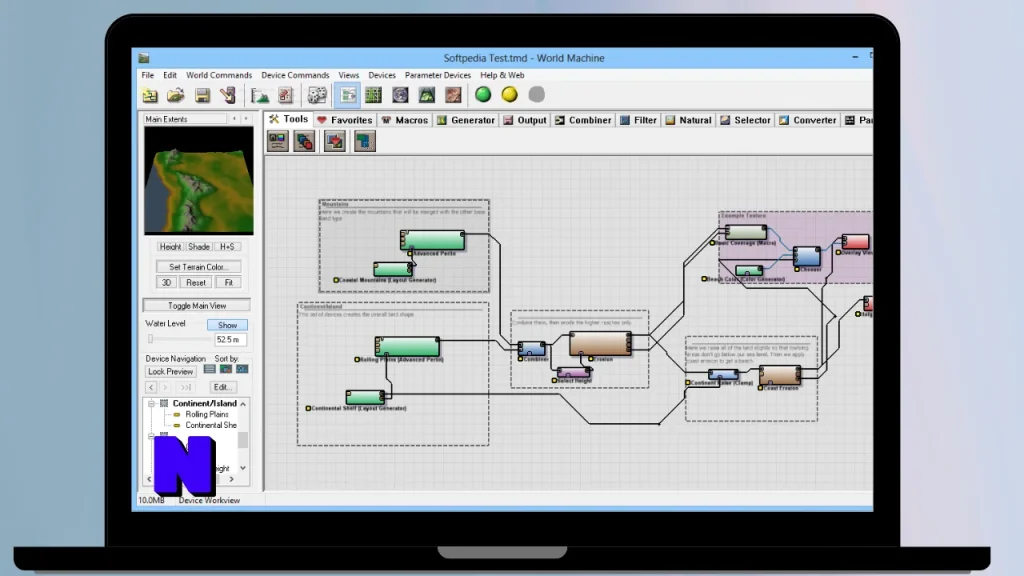Screen dimensions: 1024x576
Task: Toggle Height preview mode
Action: 170,247
